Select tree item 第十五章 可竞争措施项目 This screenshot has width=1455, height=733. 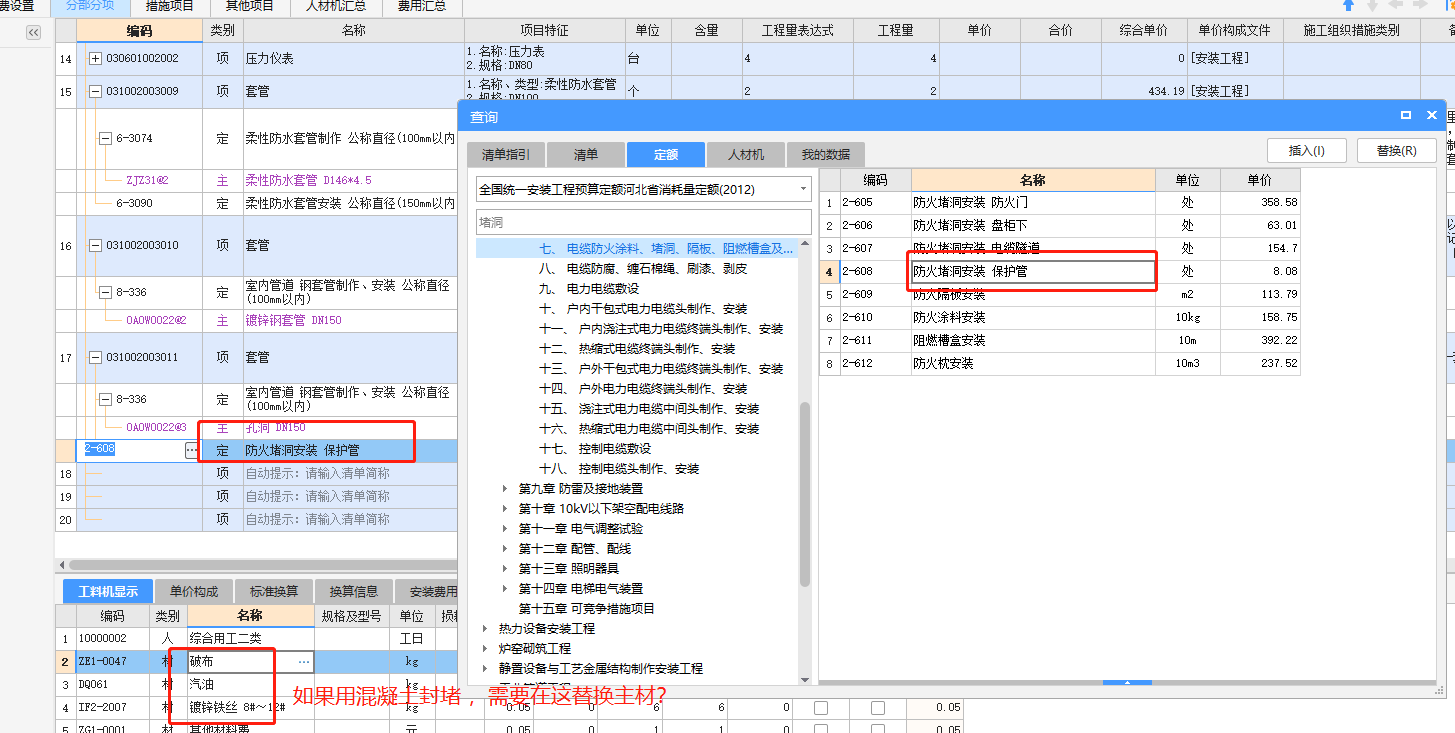(586, 609)
